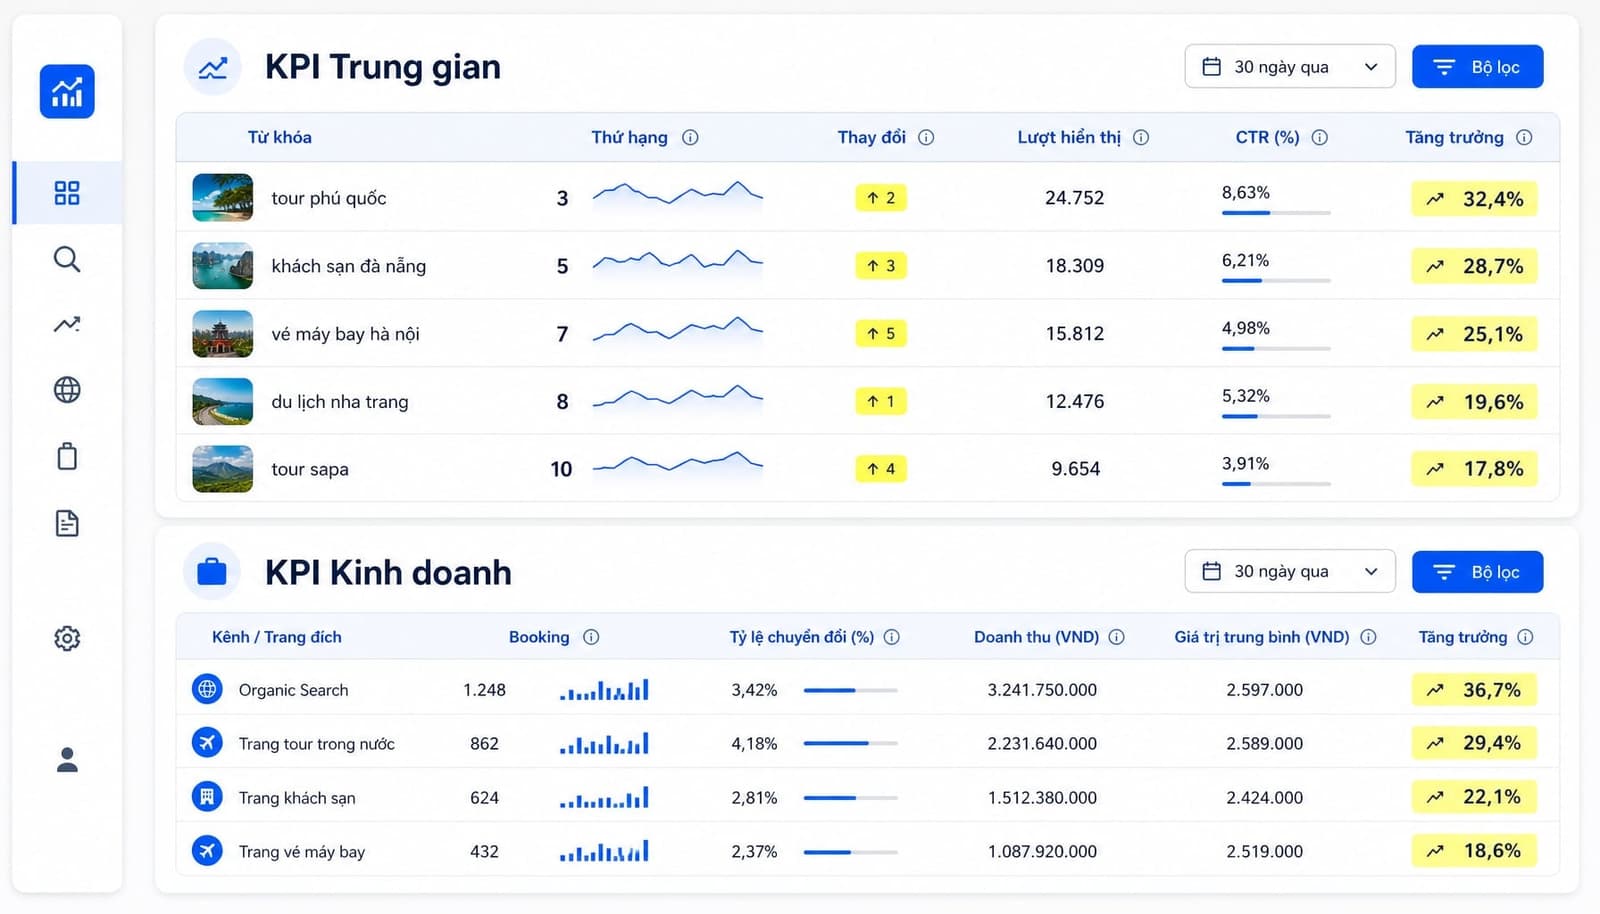Click the vé máy bay hà nội thumbnail
The image size is (1600, 914).
pyautogui.click(x=222, y=334)
